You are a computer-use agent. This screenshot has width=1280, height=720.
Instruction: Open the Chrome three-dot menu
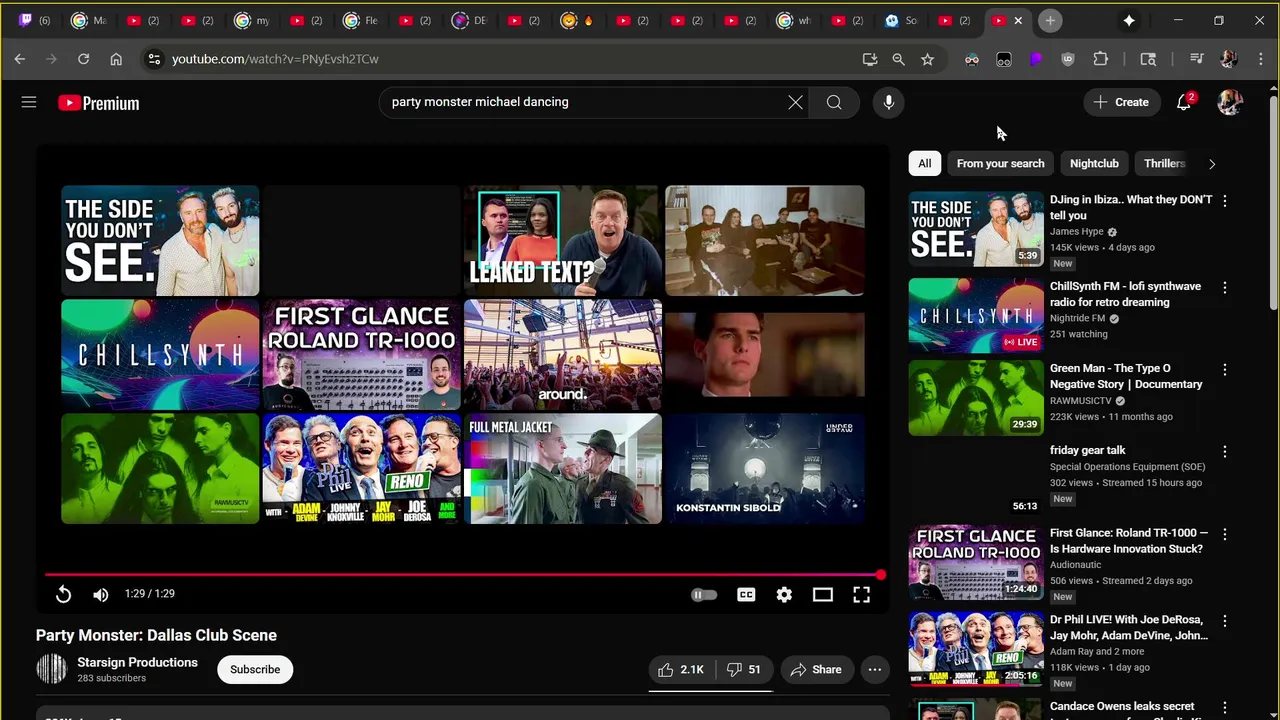[1260, 59]
